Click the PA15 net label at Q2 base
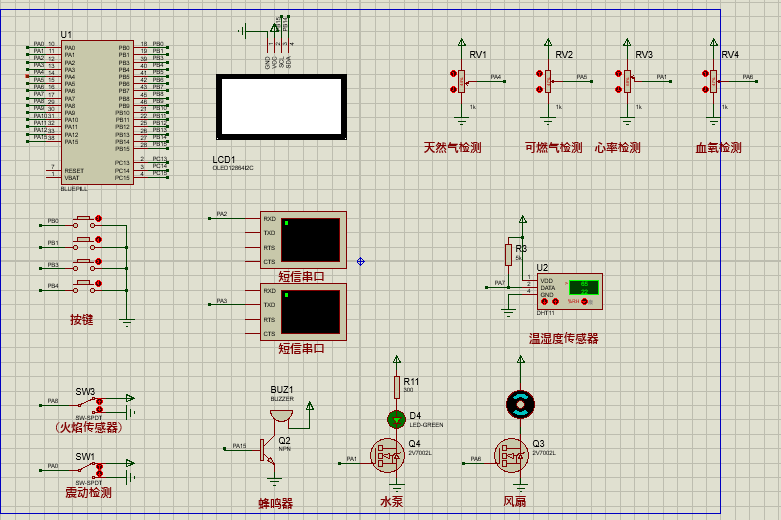The width and height of the screenshot is (781, 520). [240, 446]
